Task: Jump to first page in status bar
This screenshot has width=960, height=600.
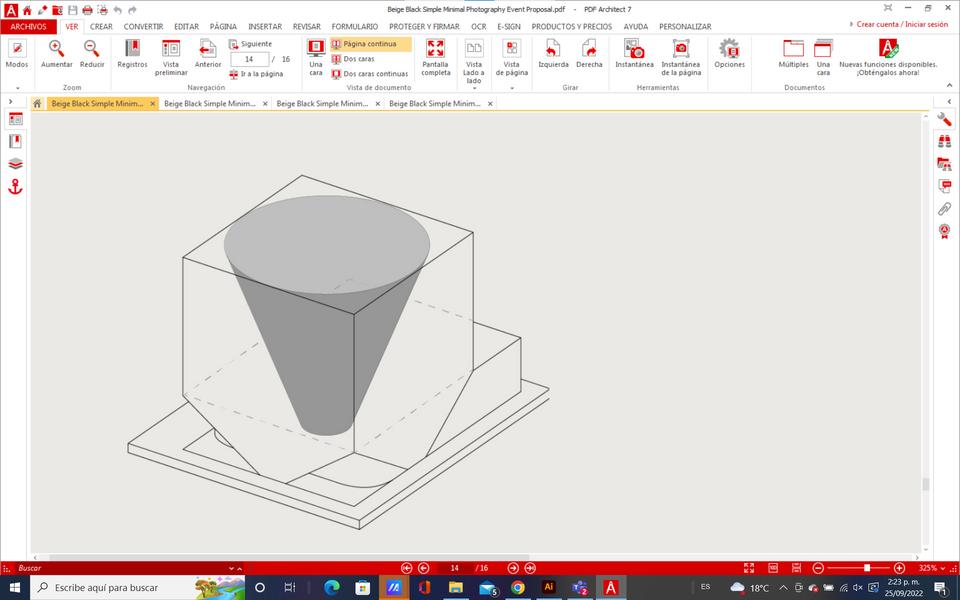Action: click(x=406, y=568)
